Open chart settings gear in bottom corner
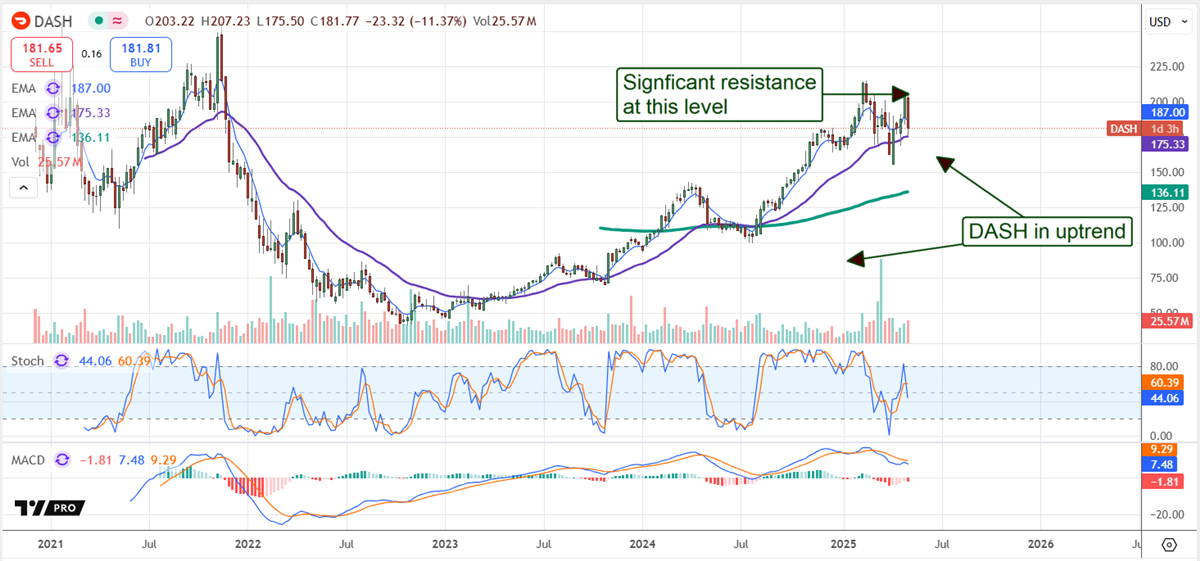 (1169, 544)
